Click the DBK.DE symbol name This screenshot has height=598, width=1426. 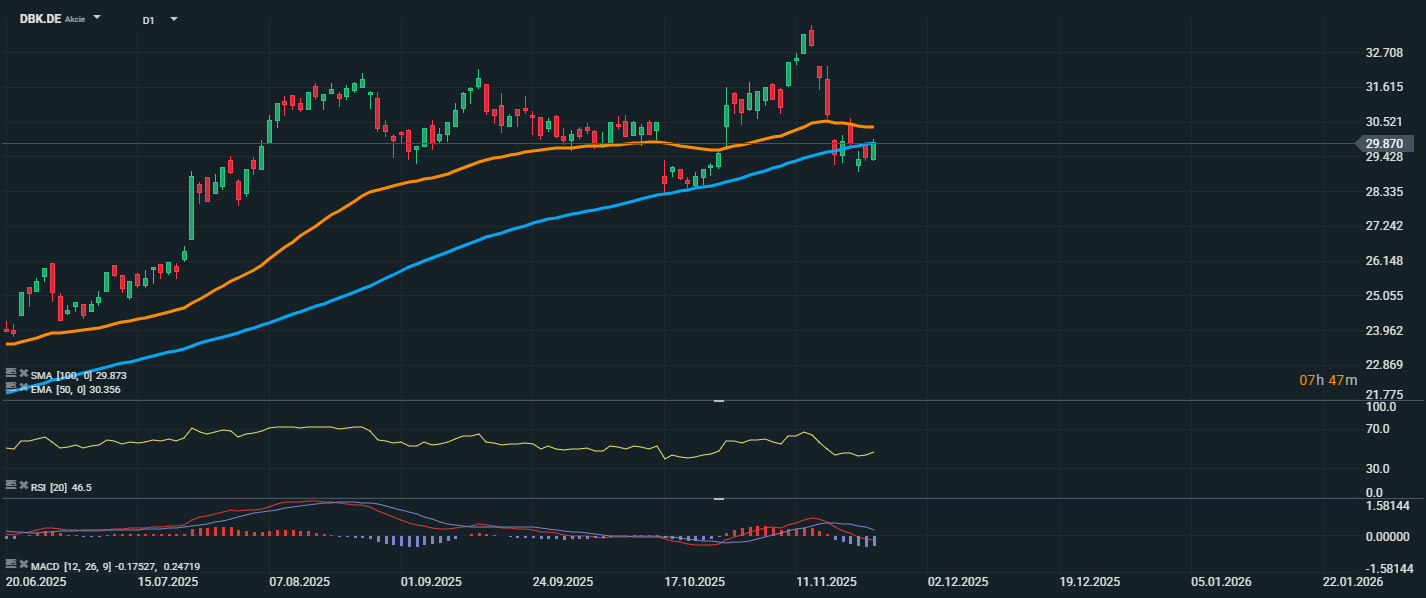point(40,19)
